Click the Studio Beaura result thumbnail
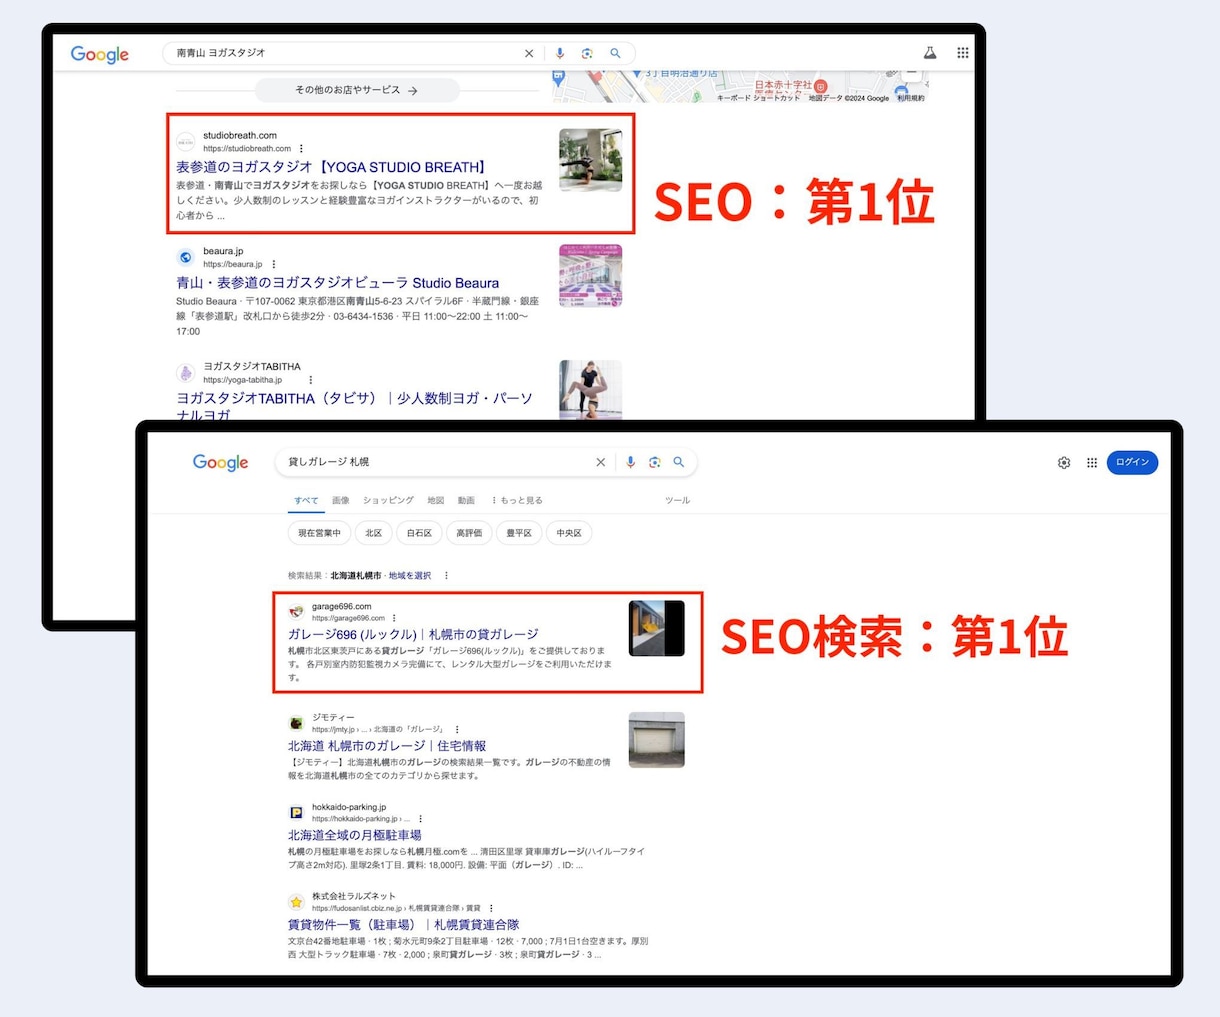 590,275
